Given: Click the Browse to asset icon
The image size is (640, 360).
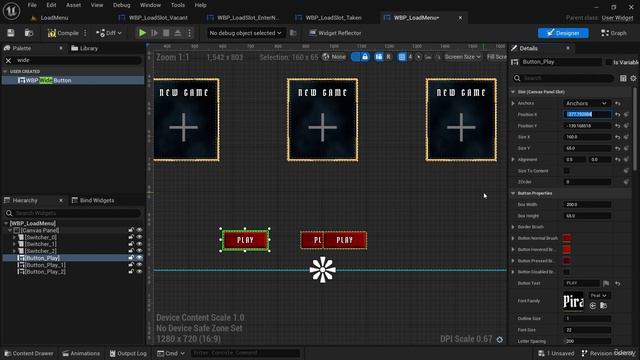Looking at the screenshot, I should coord(29,33).
